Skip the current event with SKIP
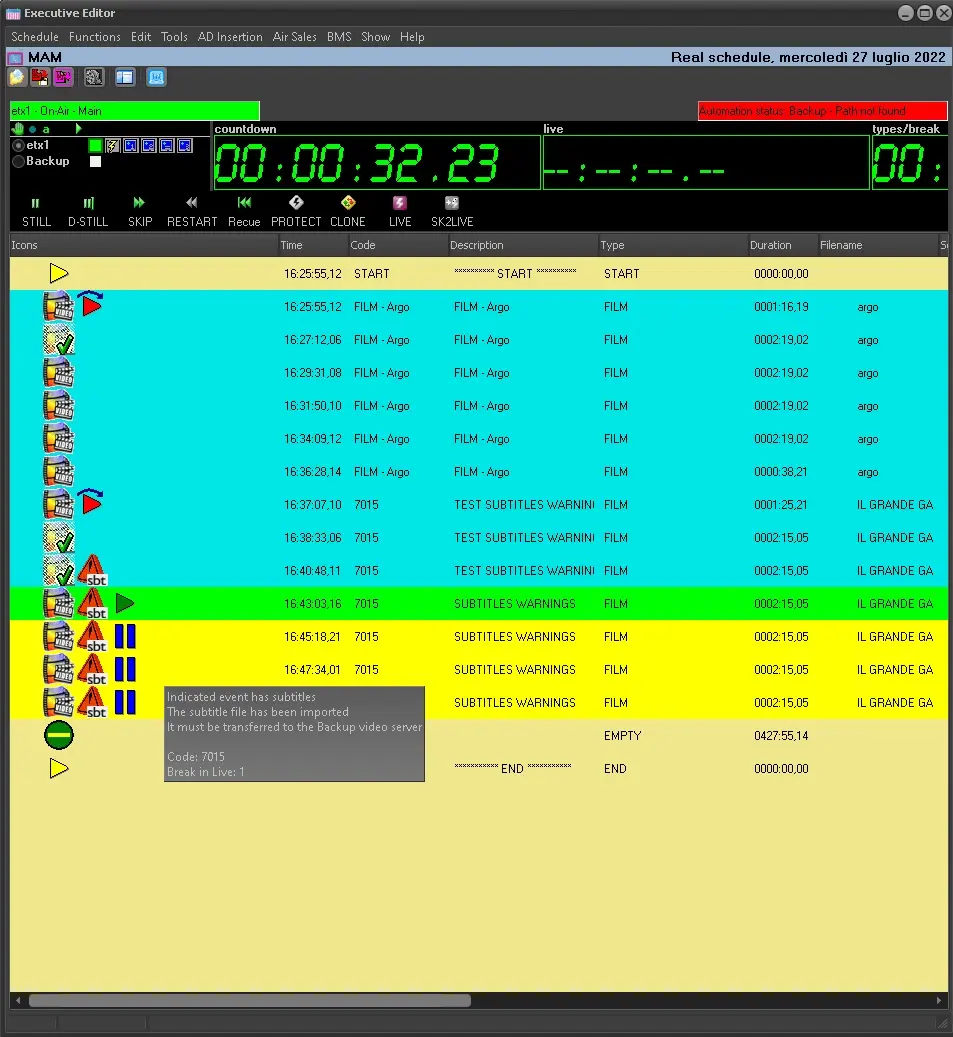The image size is (953, 1037). (x=139, y=203)
